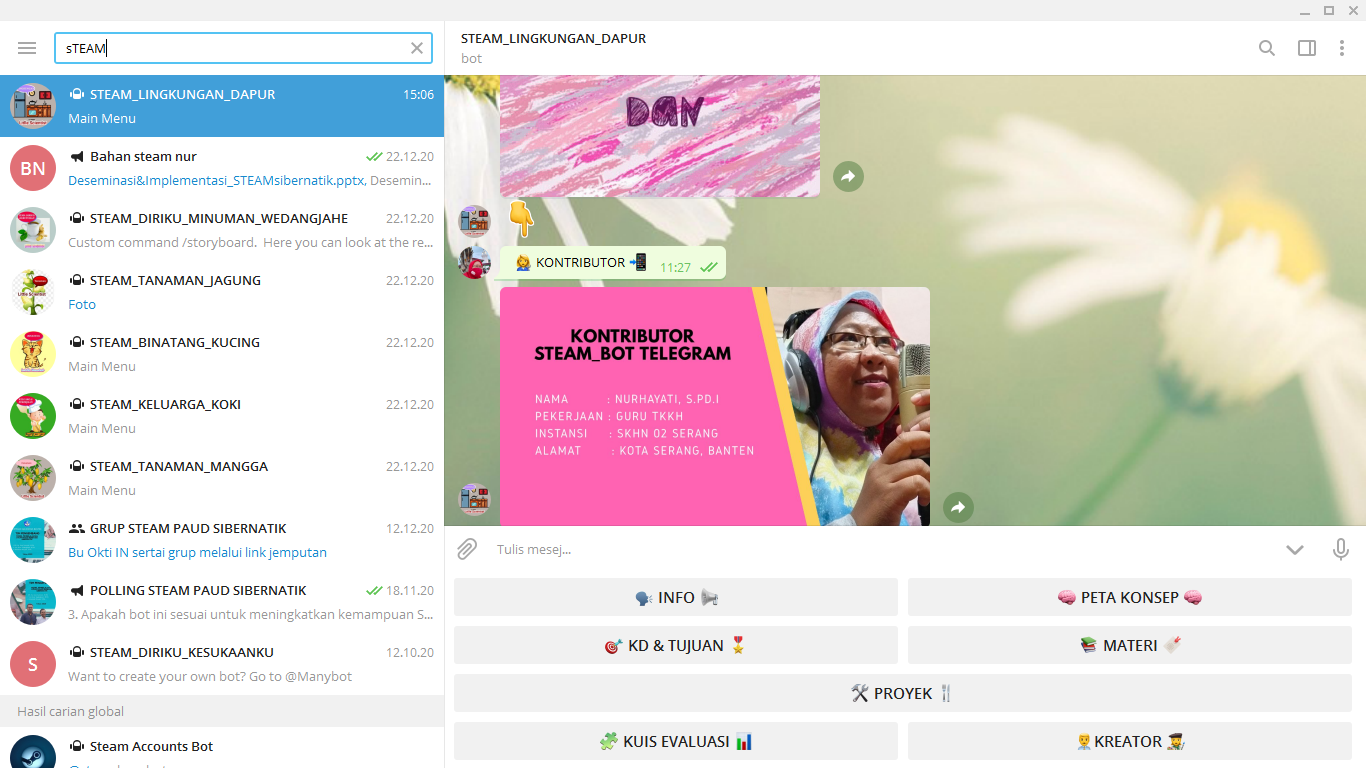Search within the current chat
Image resolution: width=1366 pixels, height=768 pixels.
point(1267,48)
